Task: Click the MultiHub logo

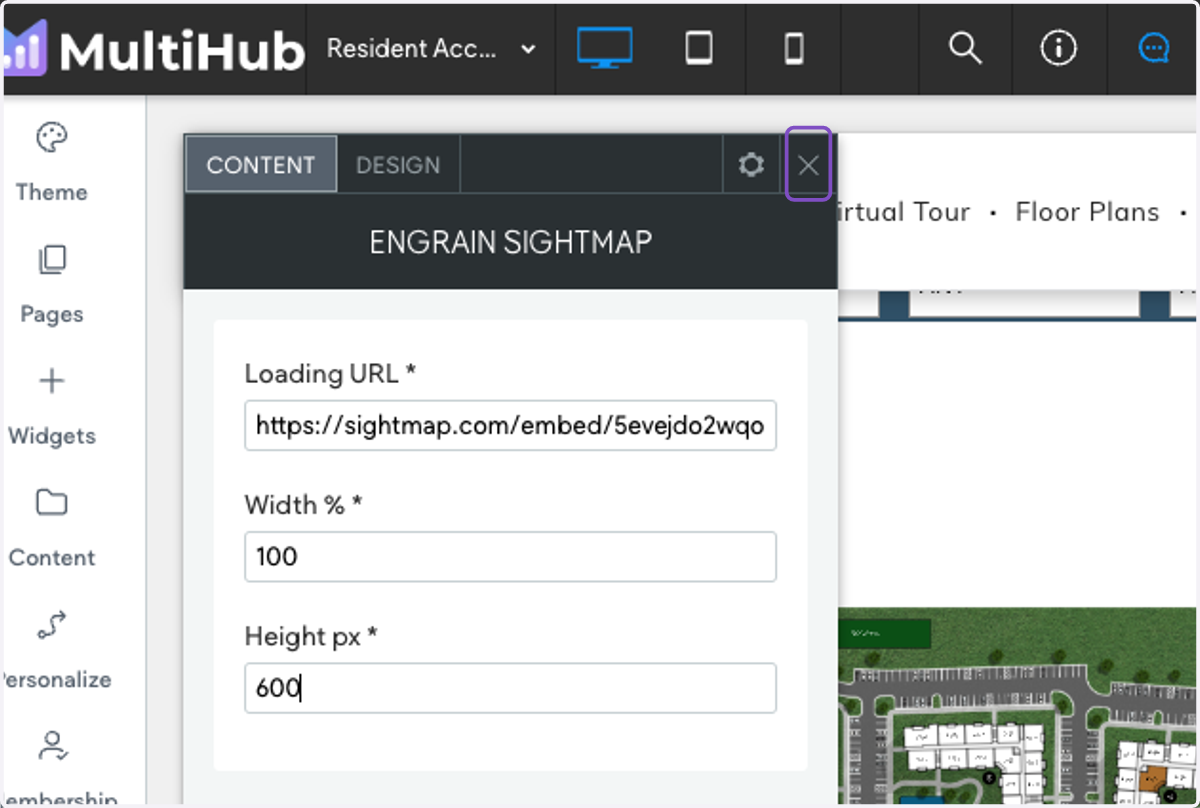Action: [x=153, y=49]
